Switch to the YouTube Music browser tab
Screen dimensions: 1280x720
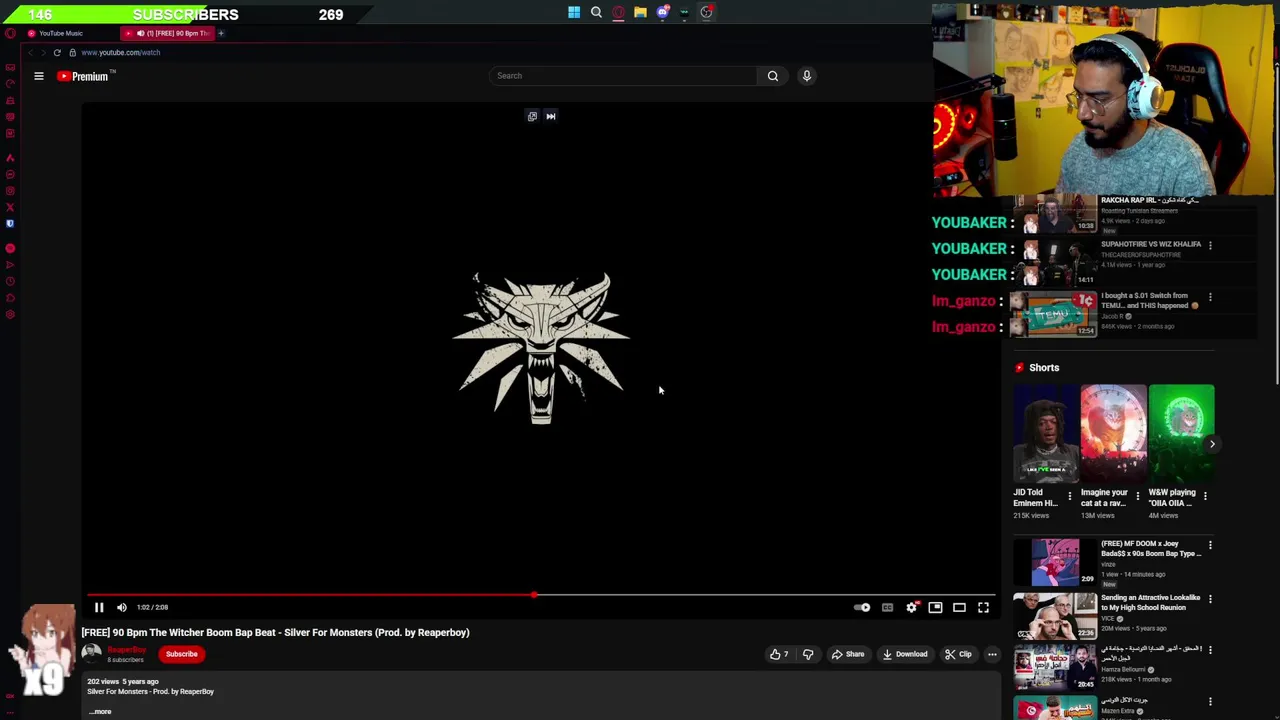point(70,33)
